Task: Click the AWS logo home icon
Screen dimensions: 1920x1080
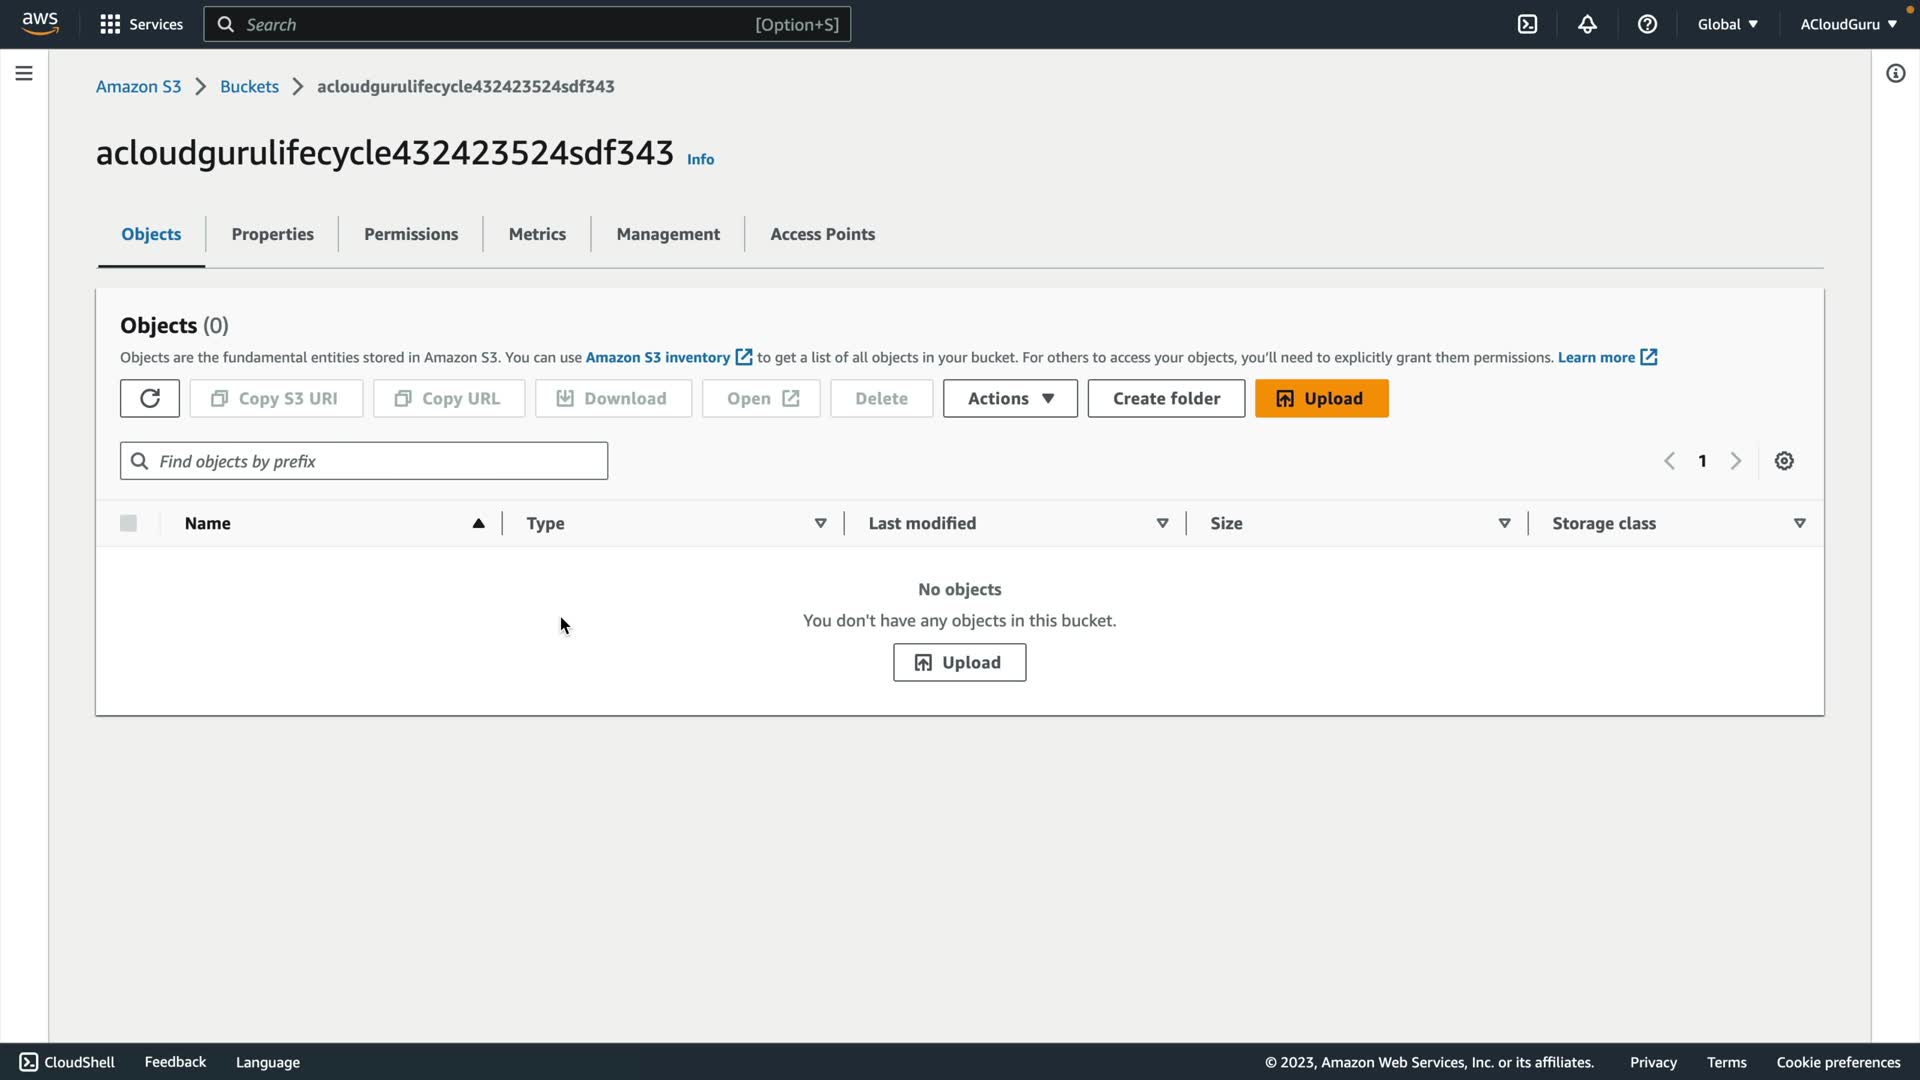Action: coord(40,23)
